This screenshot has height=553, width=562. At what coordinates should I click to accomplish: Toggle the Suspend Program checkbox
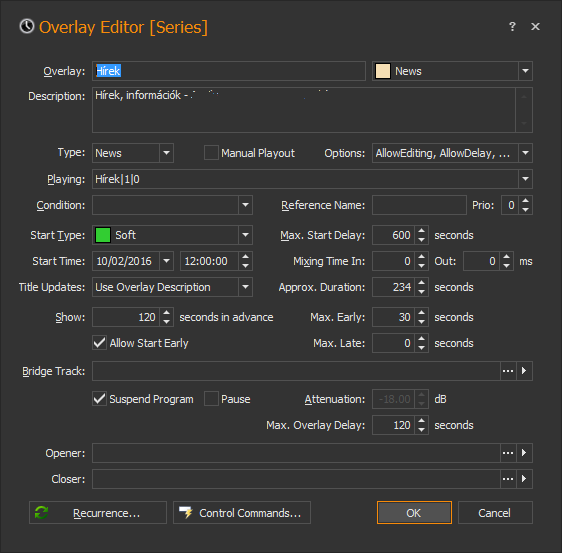99,399
